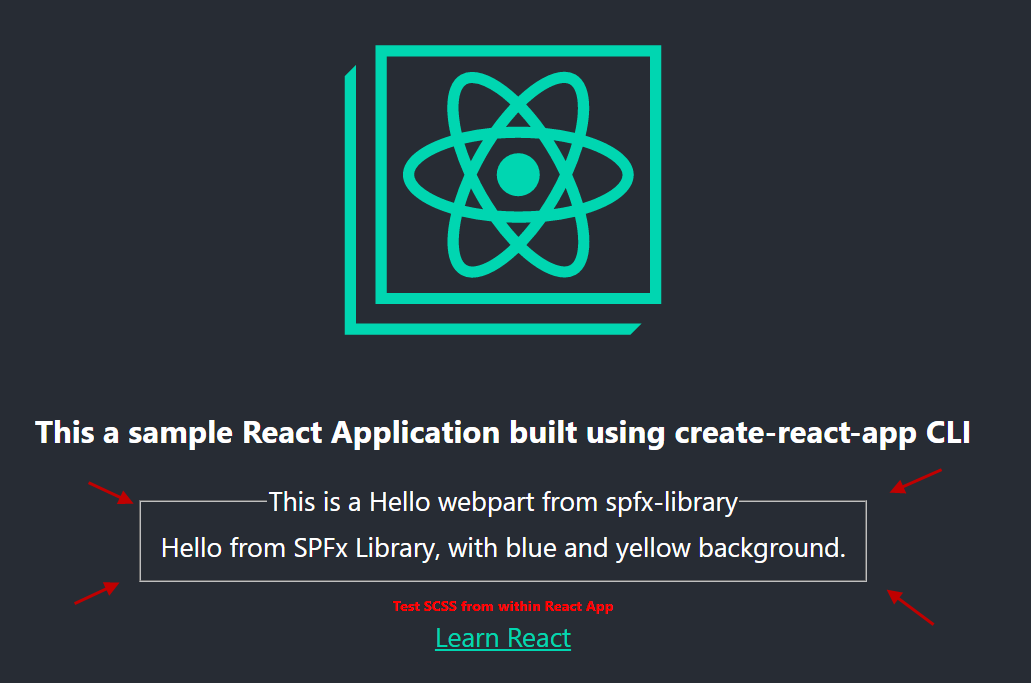Click the lower-left red arrow below the webpart
Viewport: 1031px width, 683px height.
point(95,593)
